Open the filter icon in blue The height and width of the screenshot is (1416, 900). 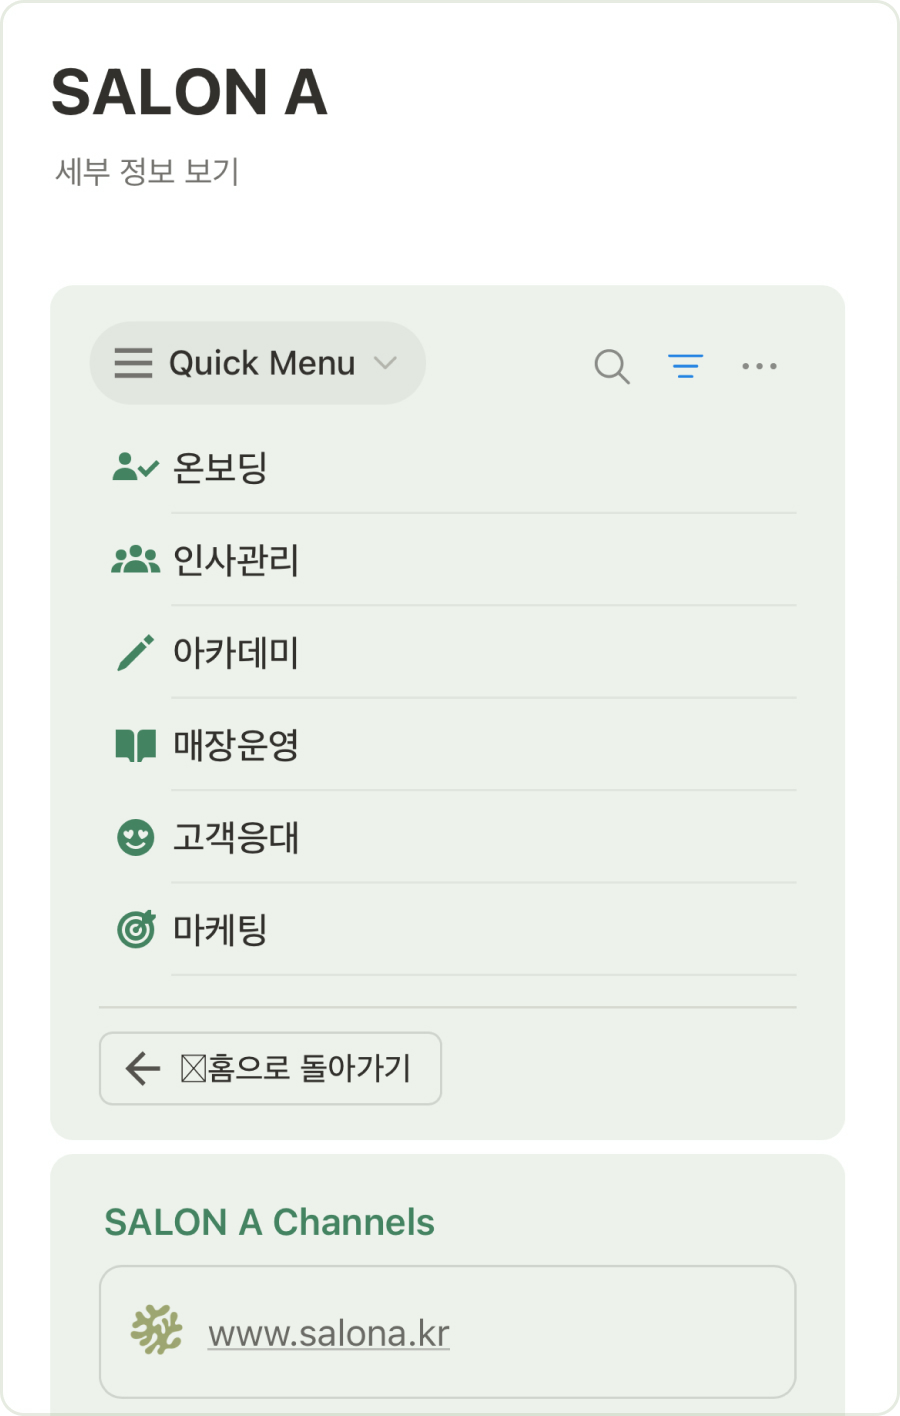[x=686, y=366]
